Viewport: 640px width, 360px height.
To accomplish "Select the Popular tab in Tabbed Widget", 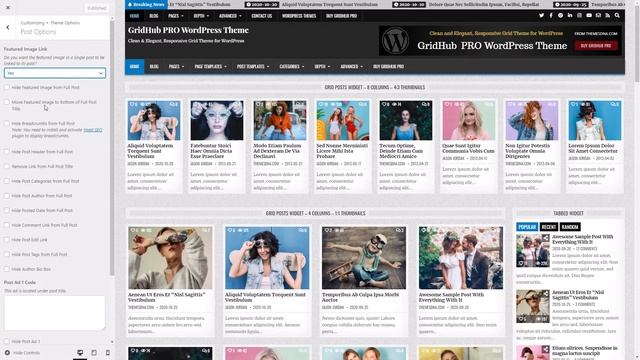I will [x=527, y=227].
